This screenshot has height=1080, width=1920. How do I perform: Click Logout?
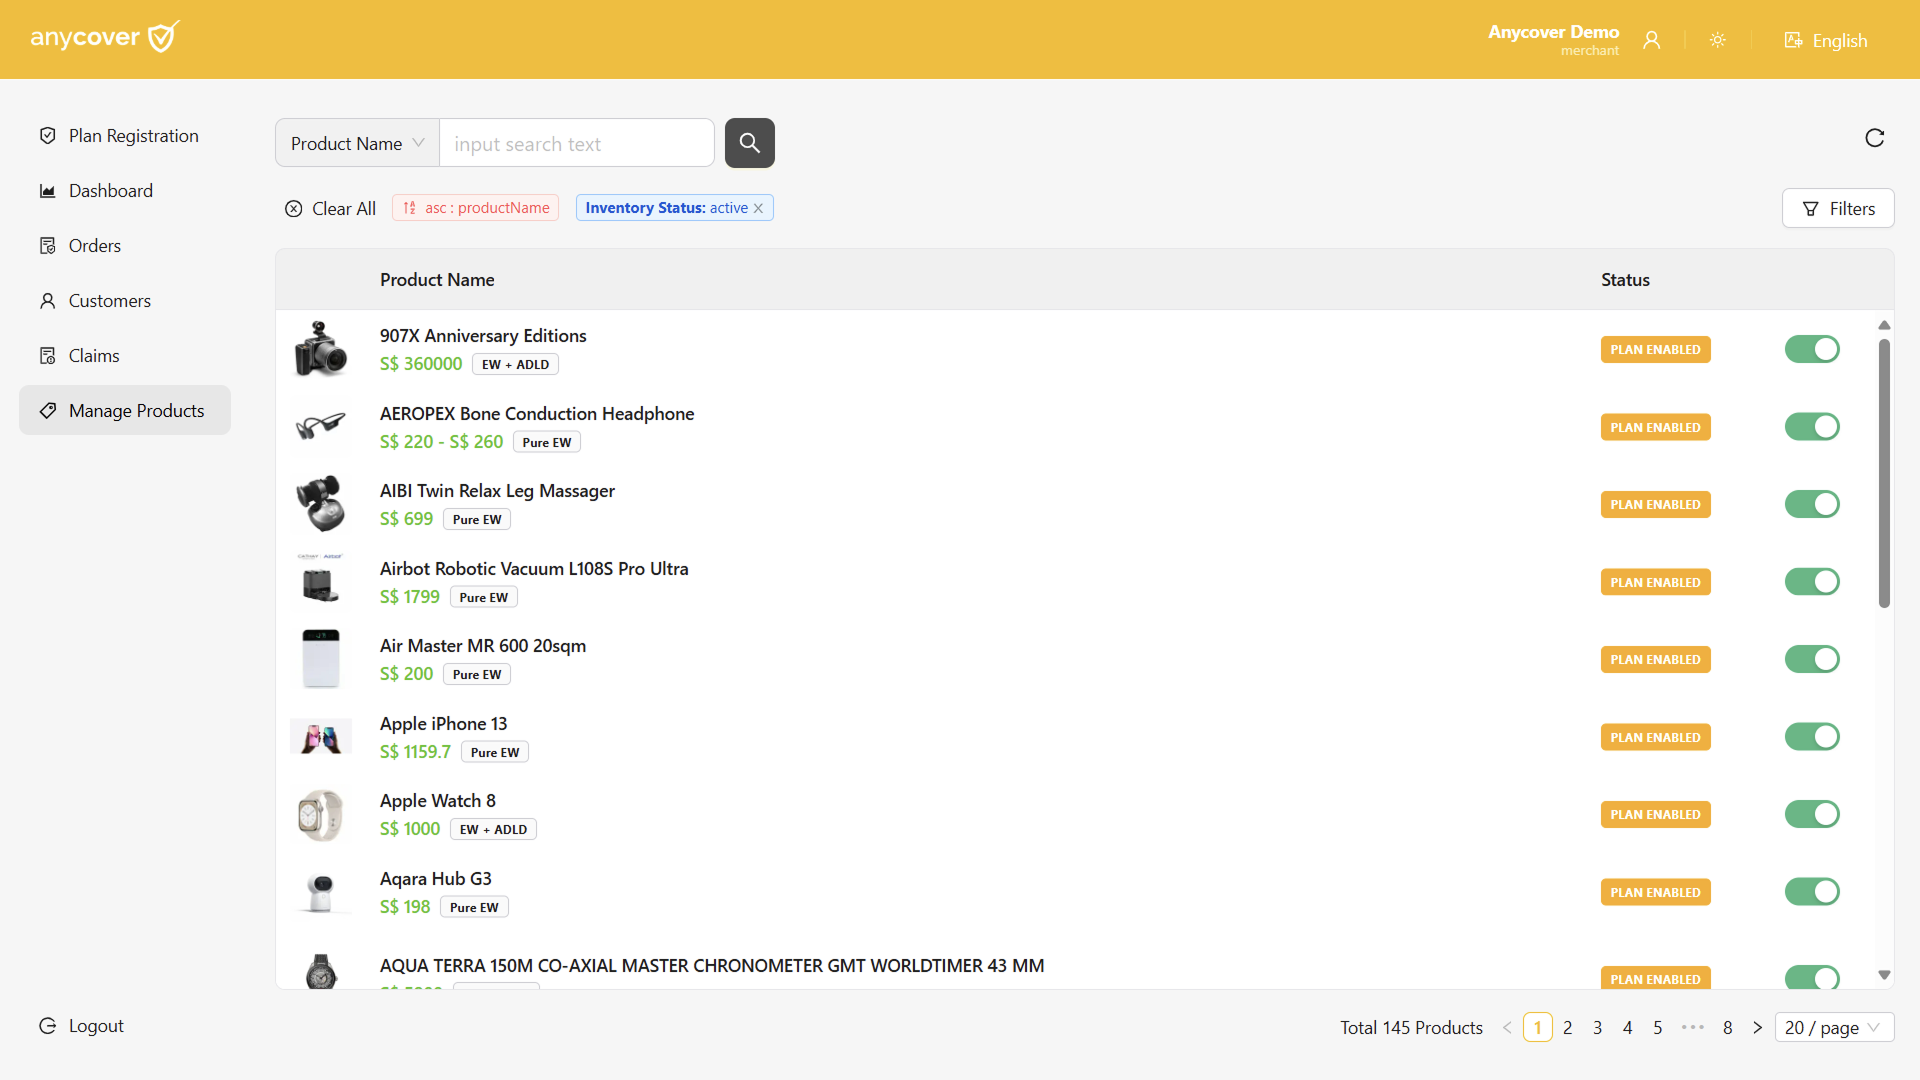(x=82, y=1025)
